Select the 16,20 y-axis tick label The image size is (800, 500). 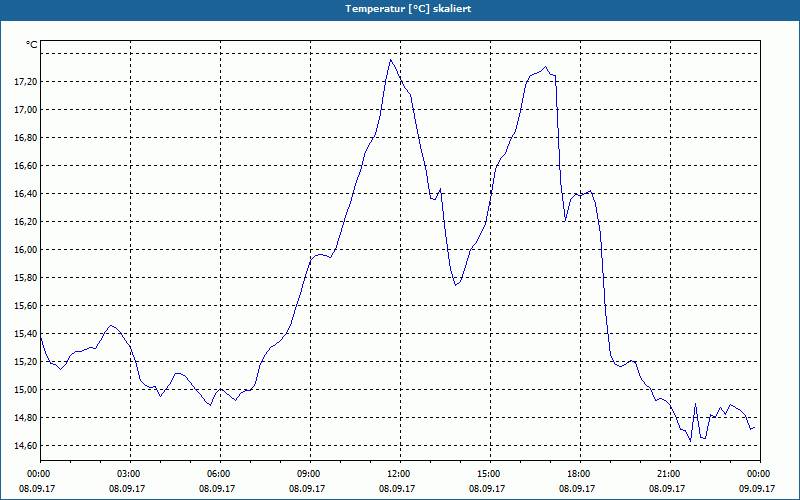coord(28,222)
